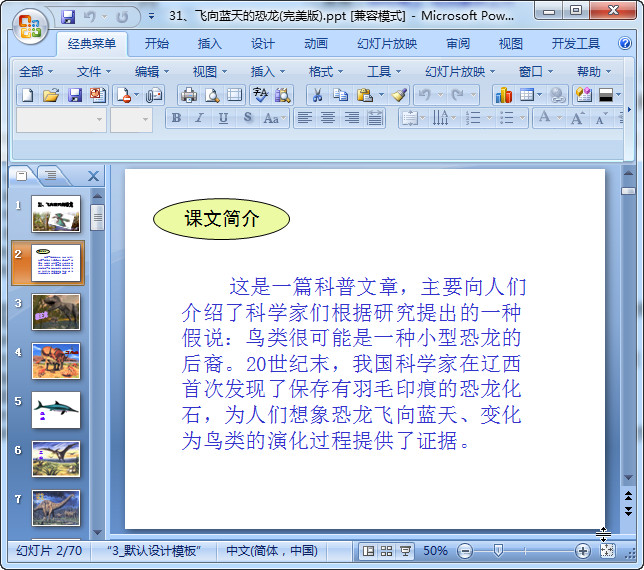
Task: Cut selection with the scissors icon
Action: tap(317, 95)
